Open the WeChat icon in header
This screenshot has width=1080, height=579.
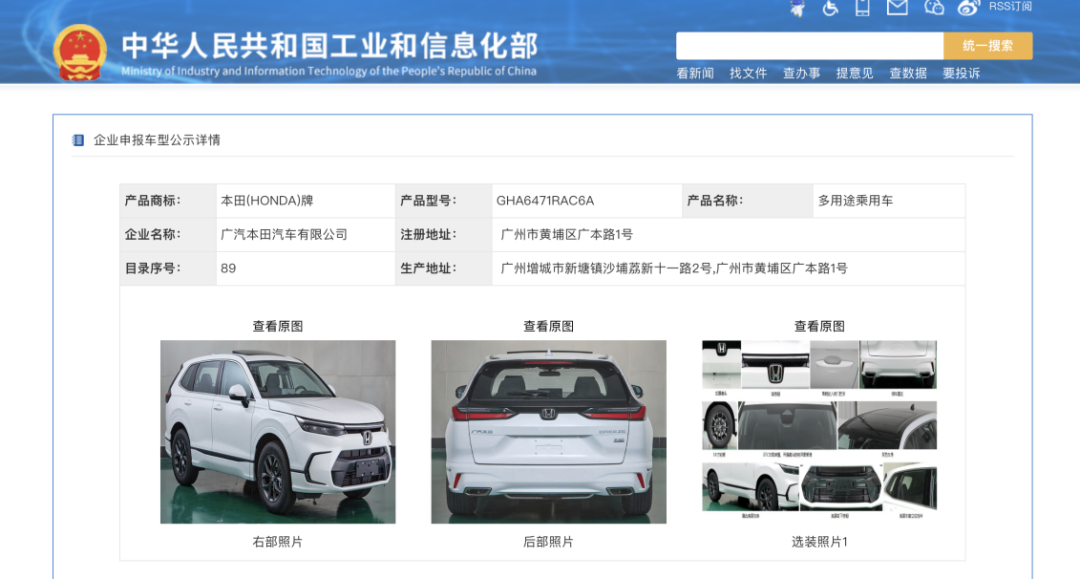click(x=934, y=8)
